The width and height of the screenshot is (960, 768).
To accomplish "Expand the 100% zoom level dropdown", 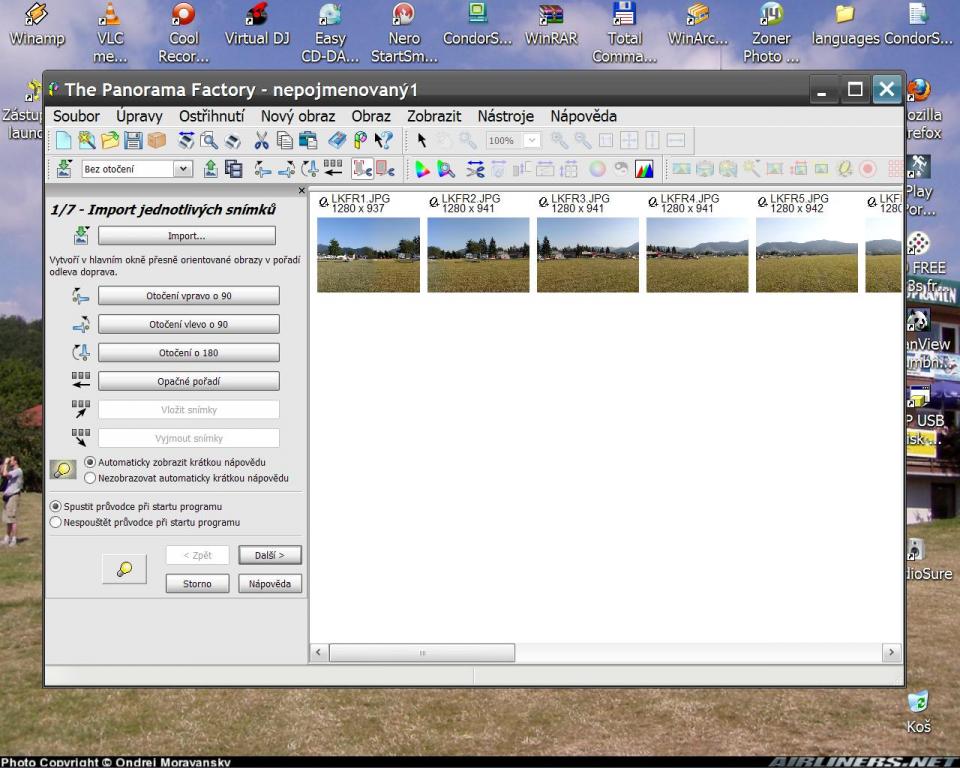I will click(532, 141).
